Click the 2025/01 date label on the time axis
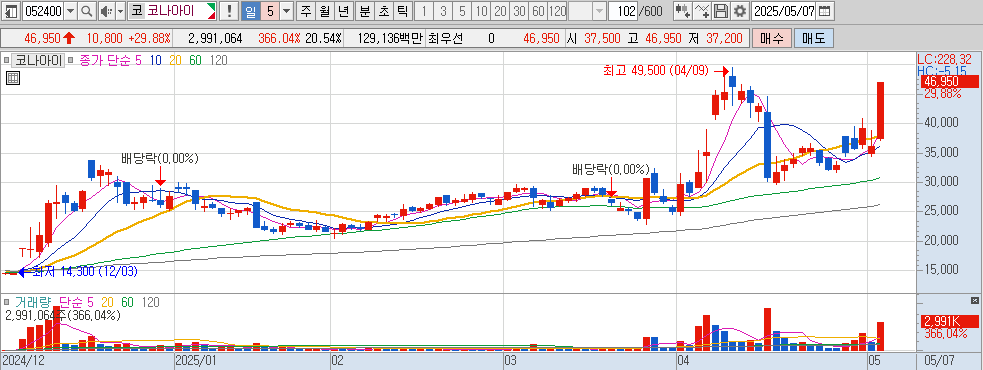The image size is (983, 370). coord(196,361)
